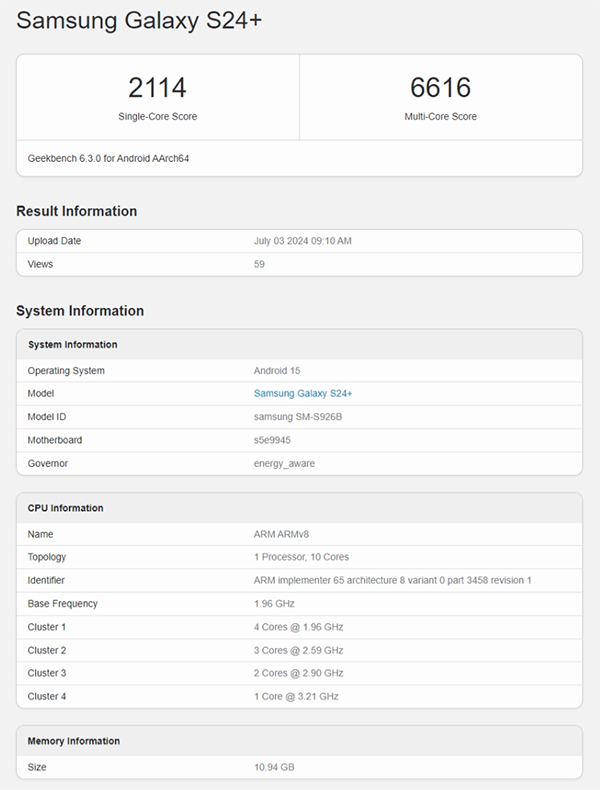600x790 pixels.
Task: Click the Multi-Core Score label
Action: (x=440, y=116)
